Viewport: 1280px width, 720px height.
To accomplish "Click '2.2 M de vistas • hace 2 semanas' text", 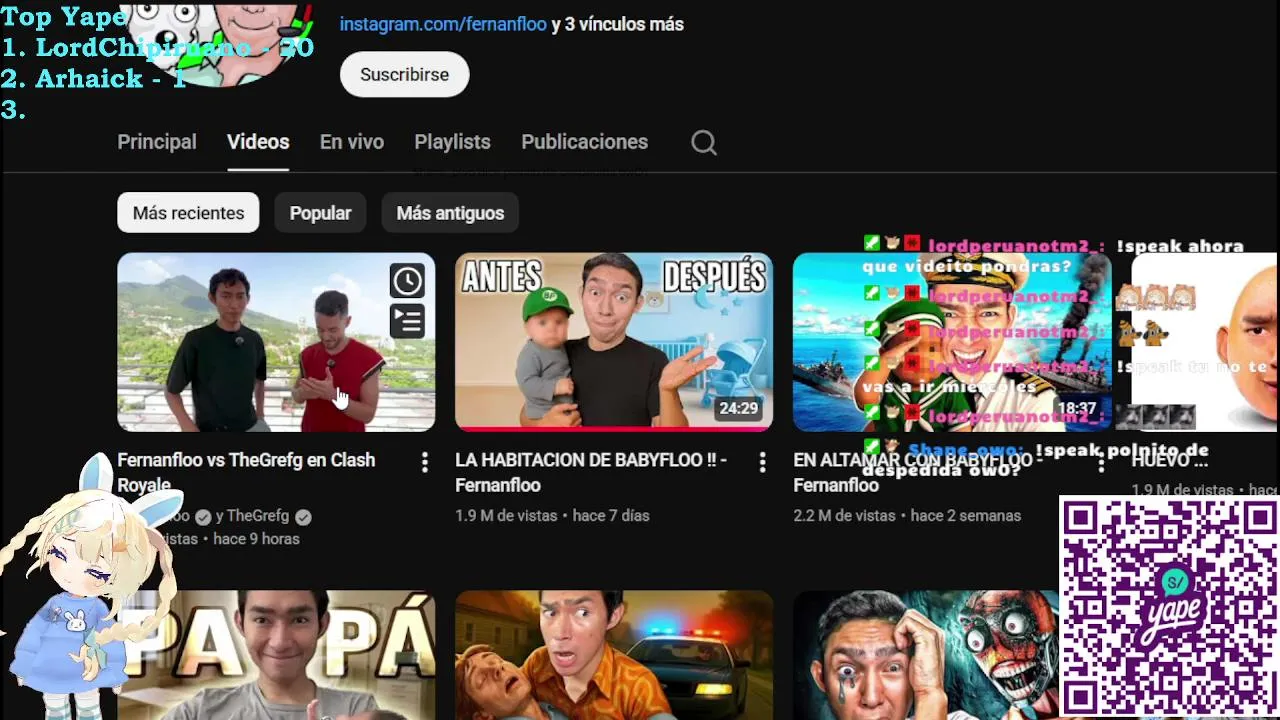I will click(x=907, y=516).
